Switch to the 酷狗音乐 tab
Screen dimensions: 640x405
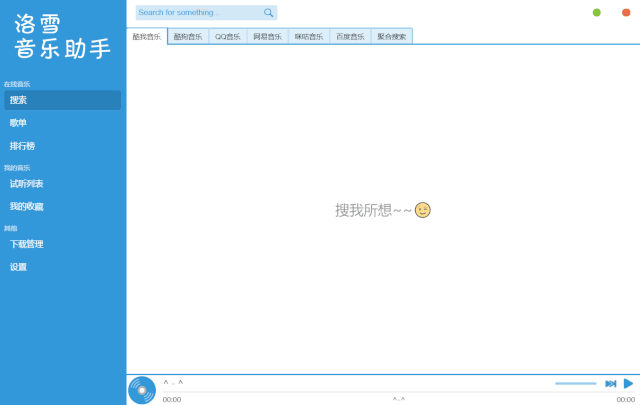click(x=188, y=36)
